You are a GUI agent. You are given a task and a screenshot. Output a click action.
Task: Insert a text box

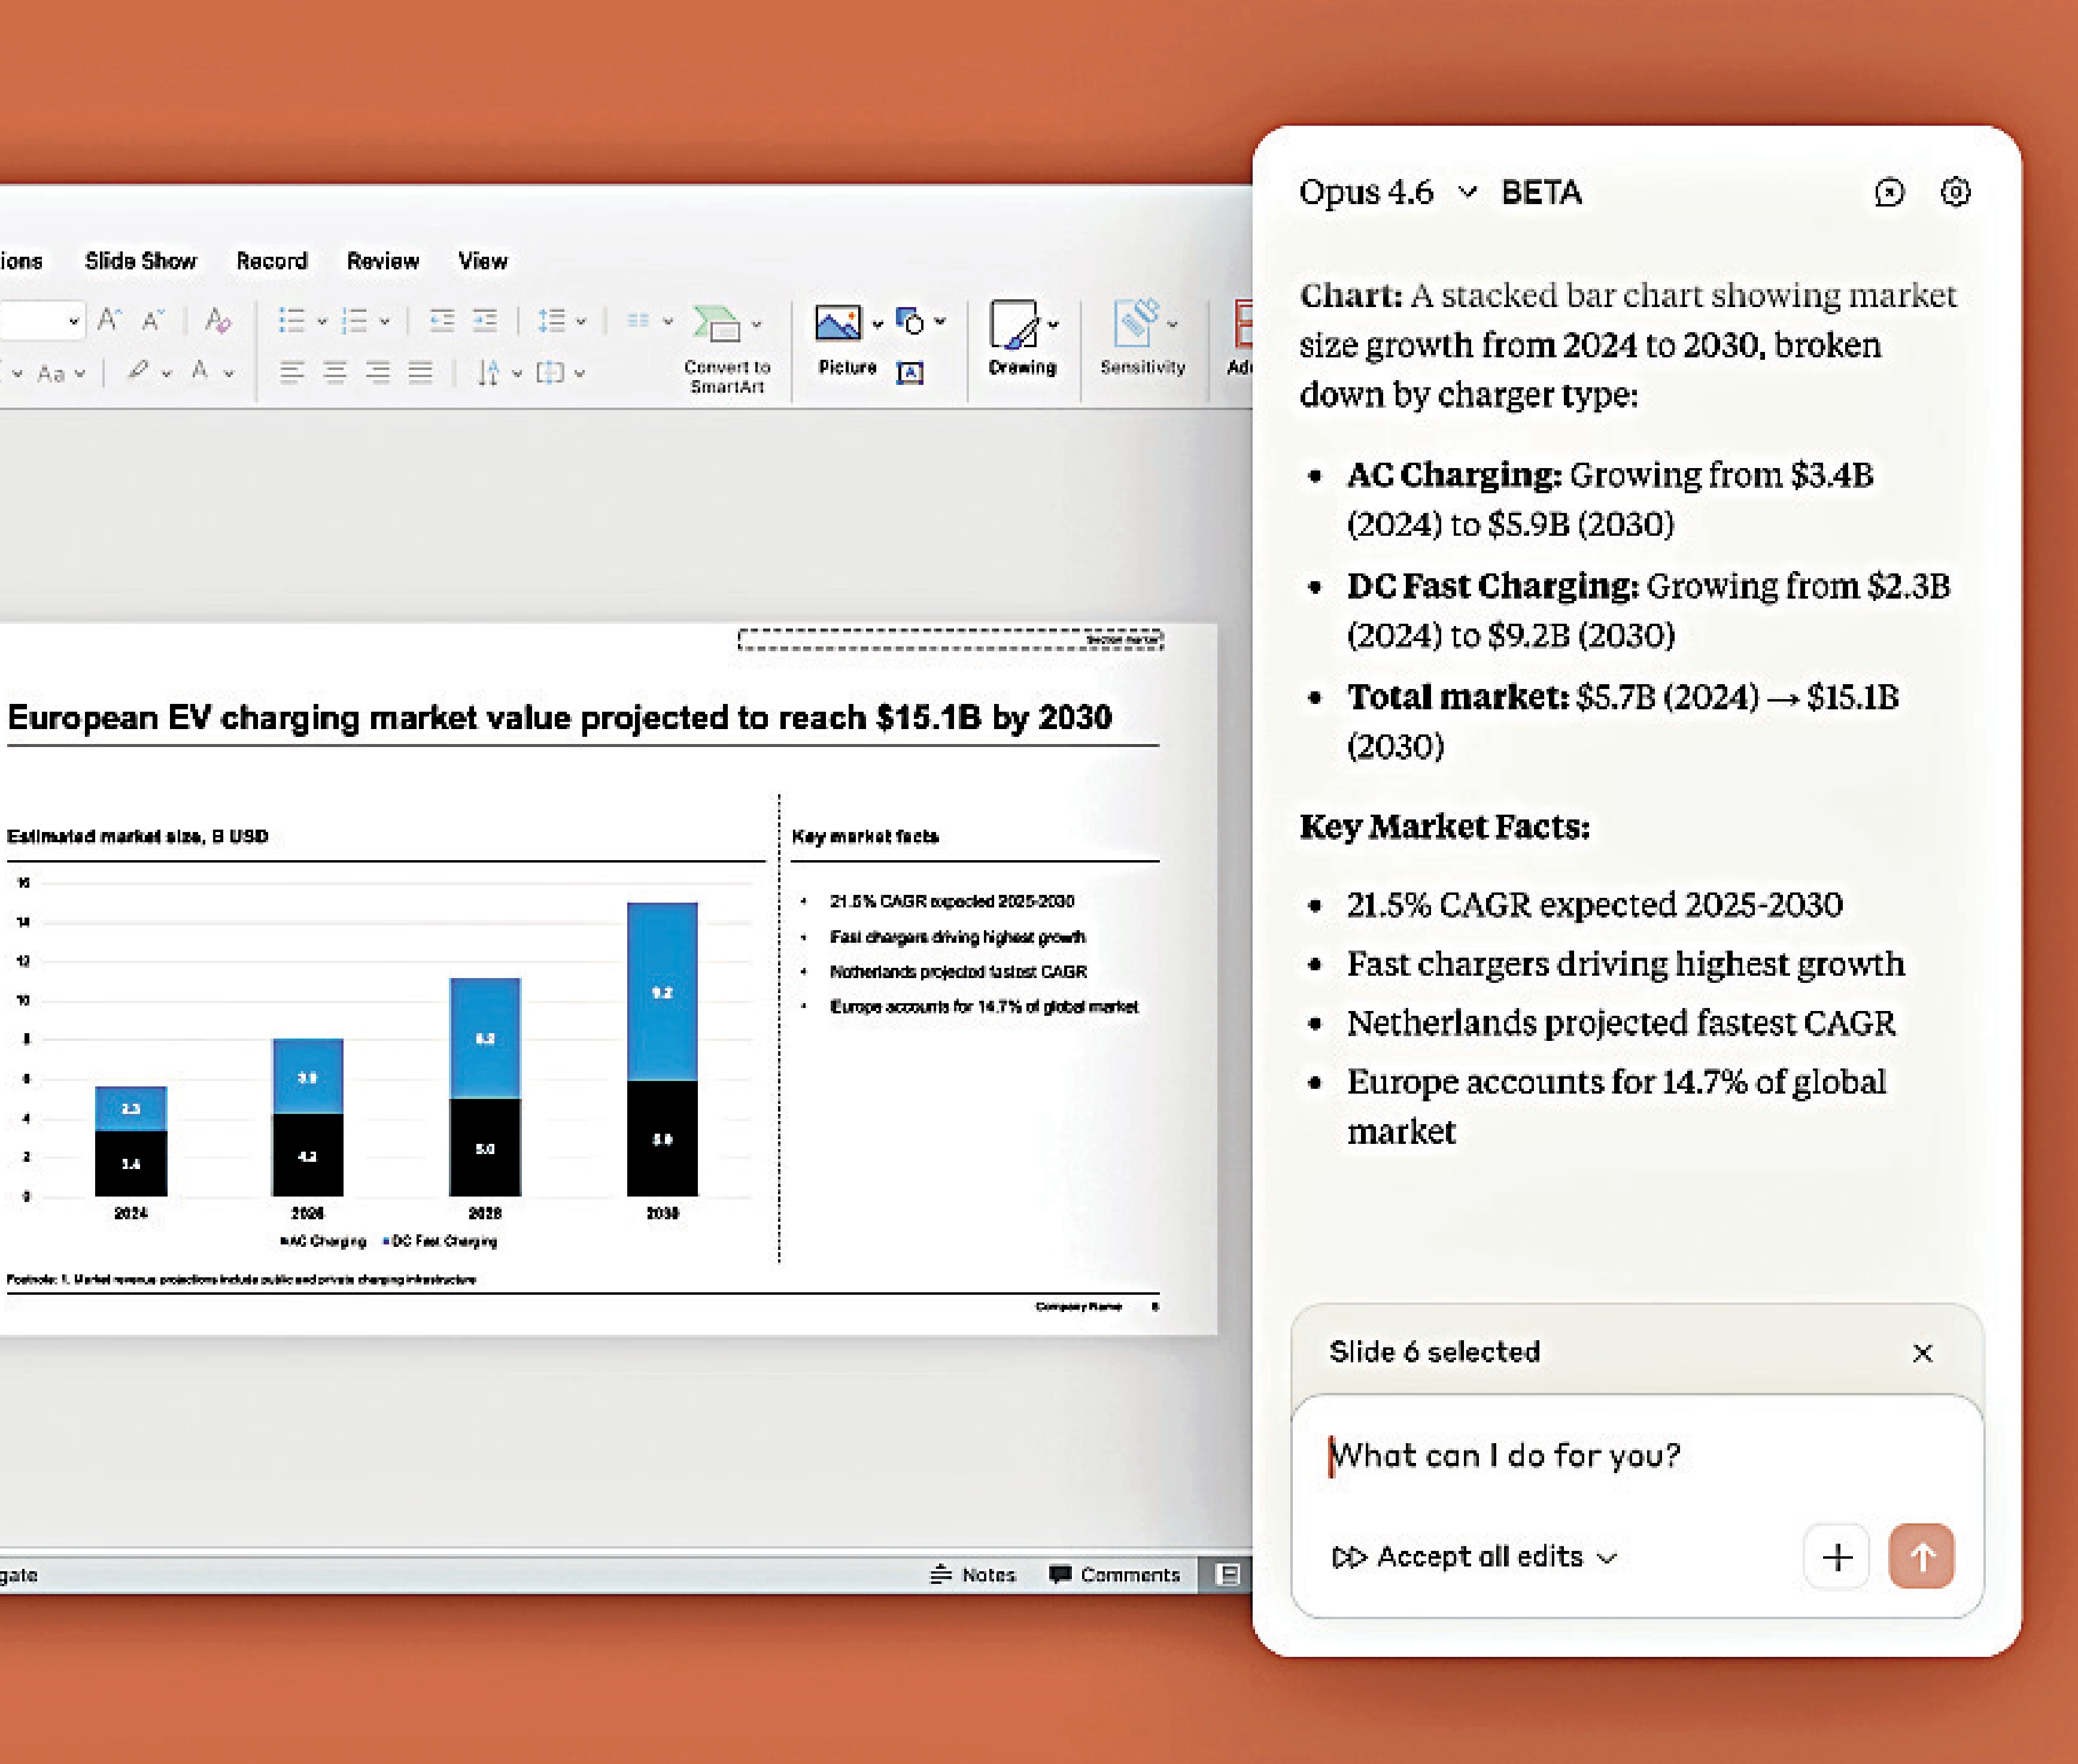[909, 373]
